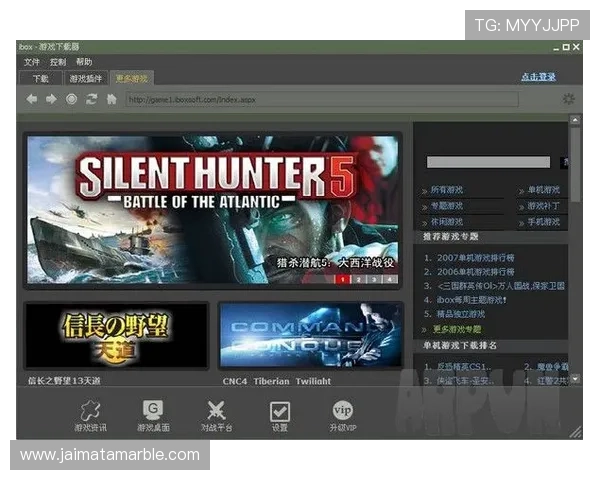Switch to the 下载 tab

coord(40,78)
